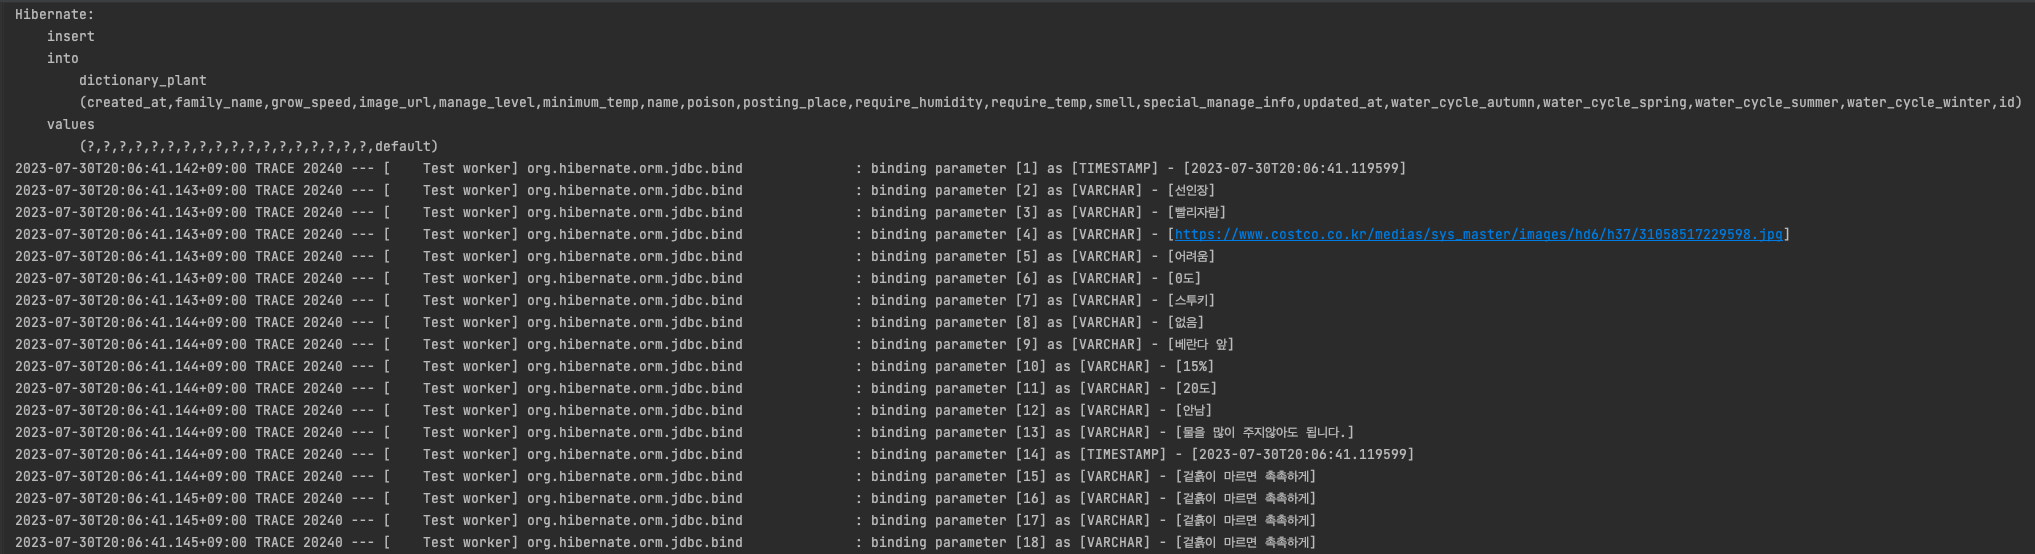The image size is (2035, 554).
Task: Click the '스투키' value of parameter [7]
Action: pos(1191,301)
